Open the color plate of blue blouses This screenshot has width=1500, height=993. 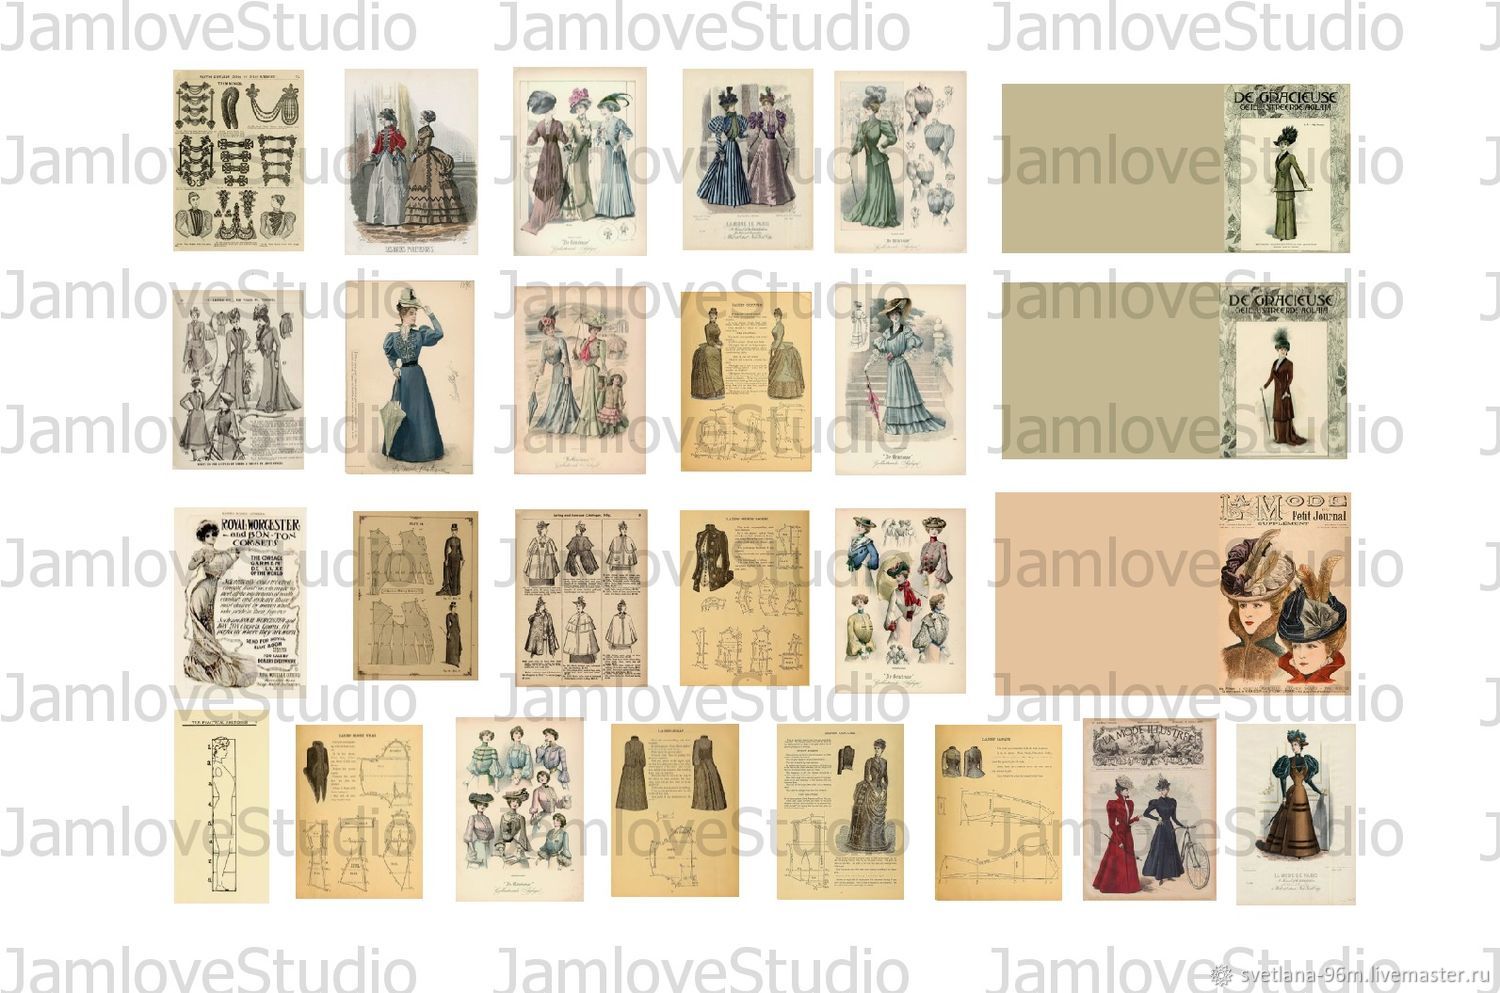click(519, 809)
